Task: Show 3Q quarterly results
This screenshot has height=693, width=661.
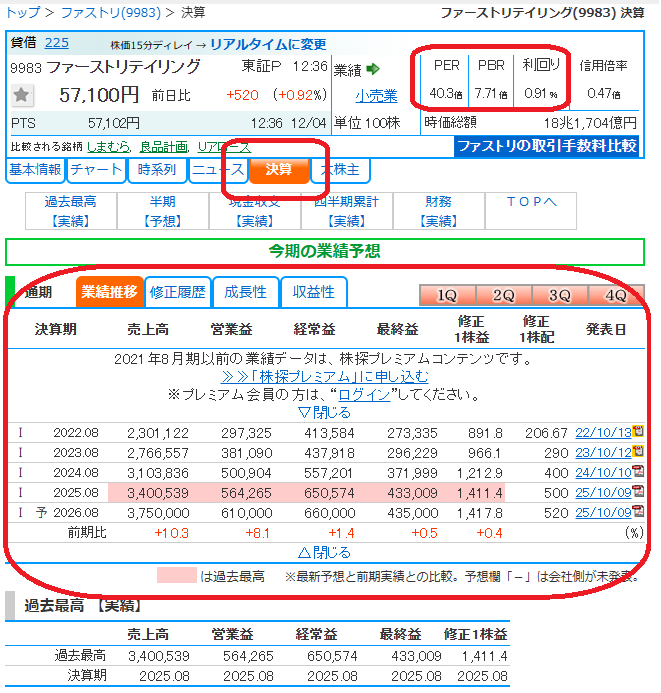Action: click(x=559, y=296)
